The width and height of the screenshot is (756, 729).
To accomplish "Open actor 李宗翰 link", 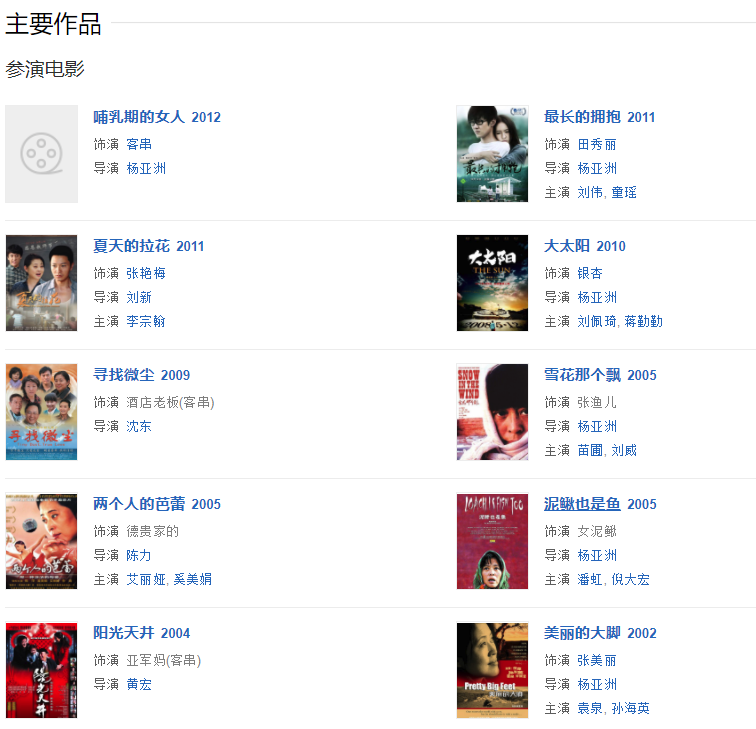I will (146, 321).
